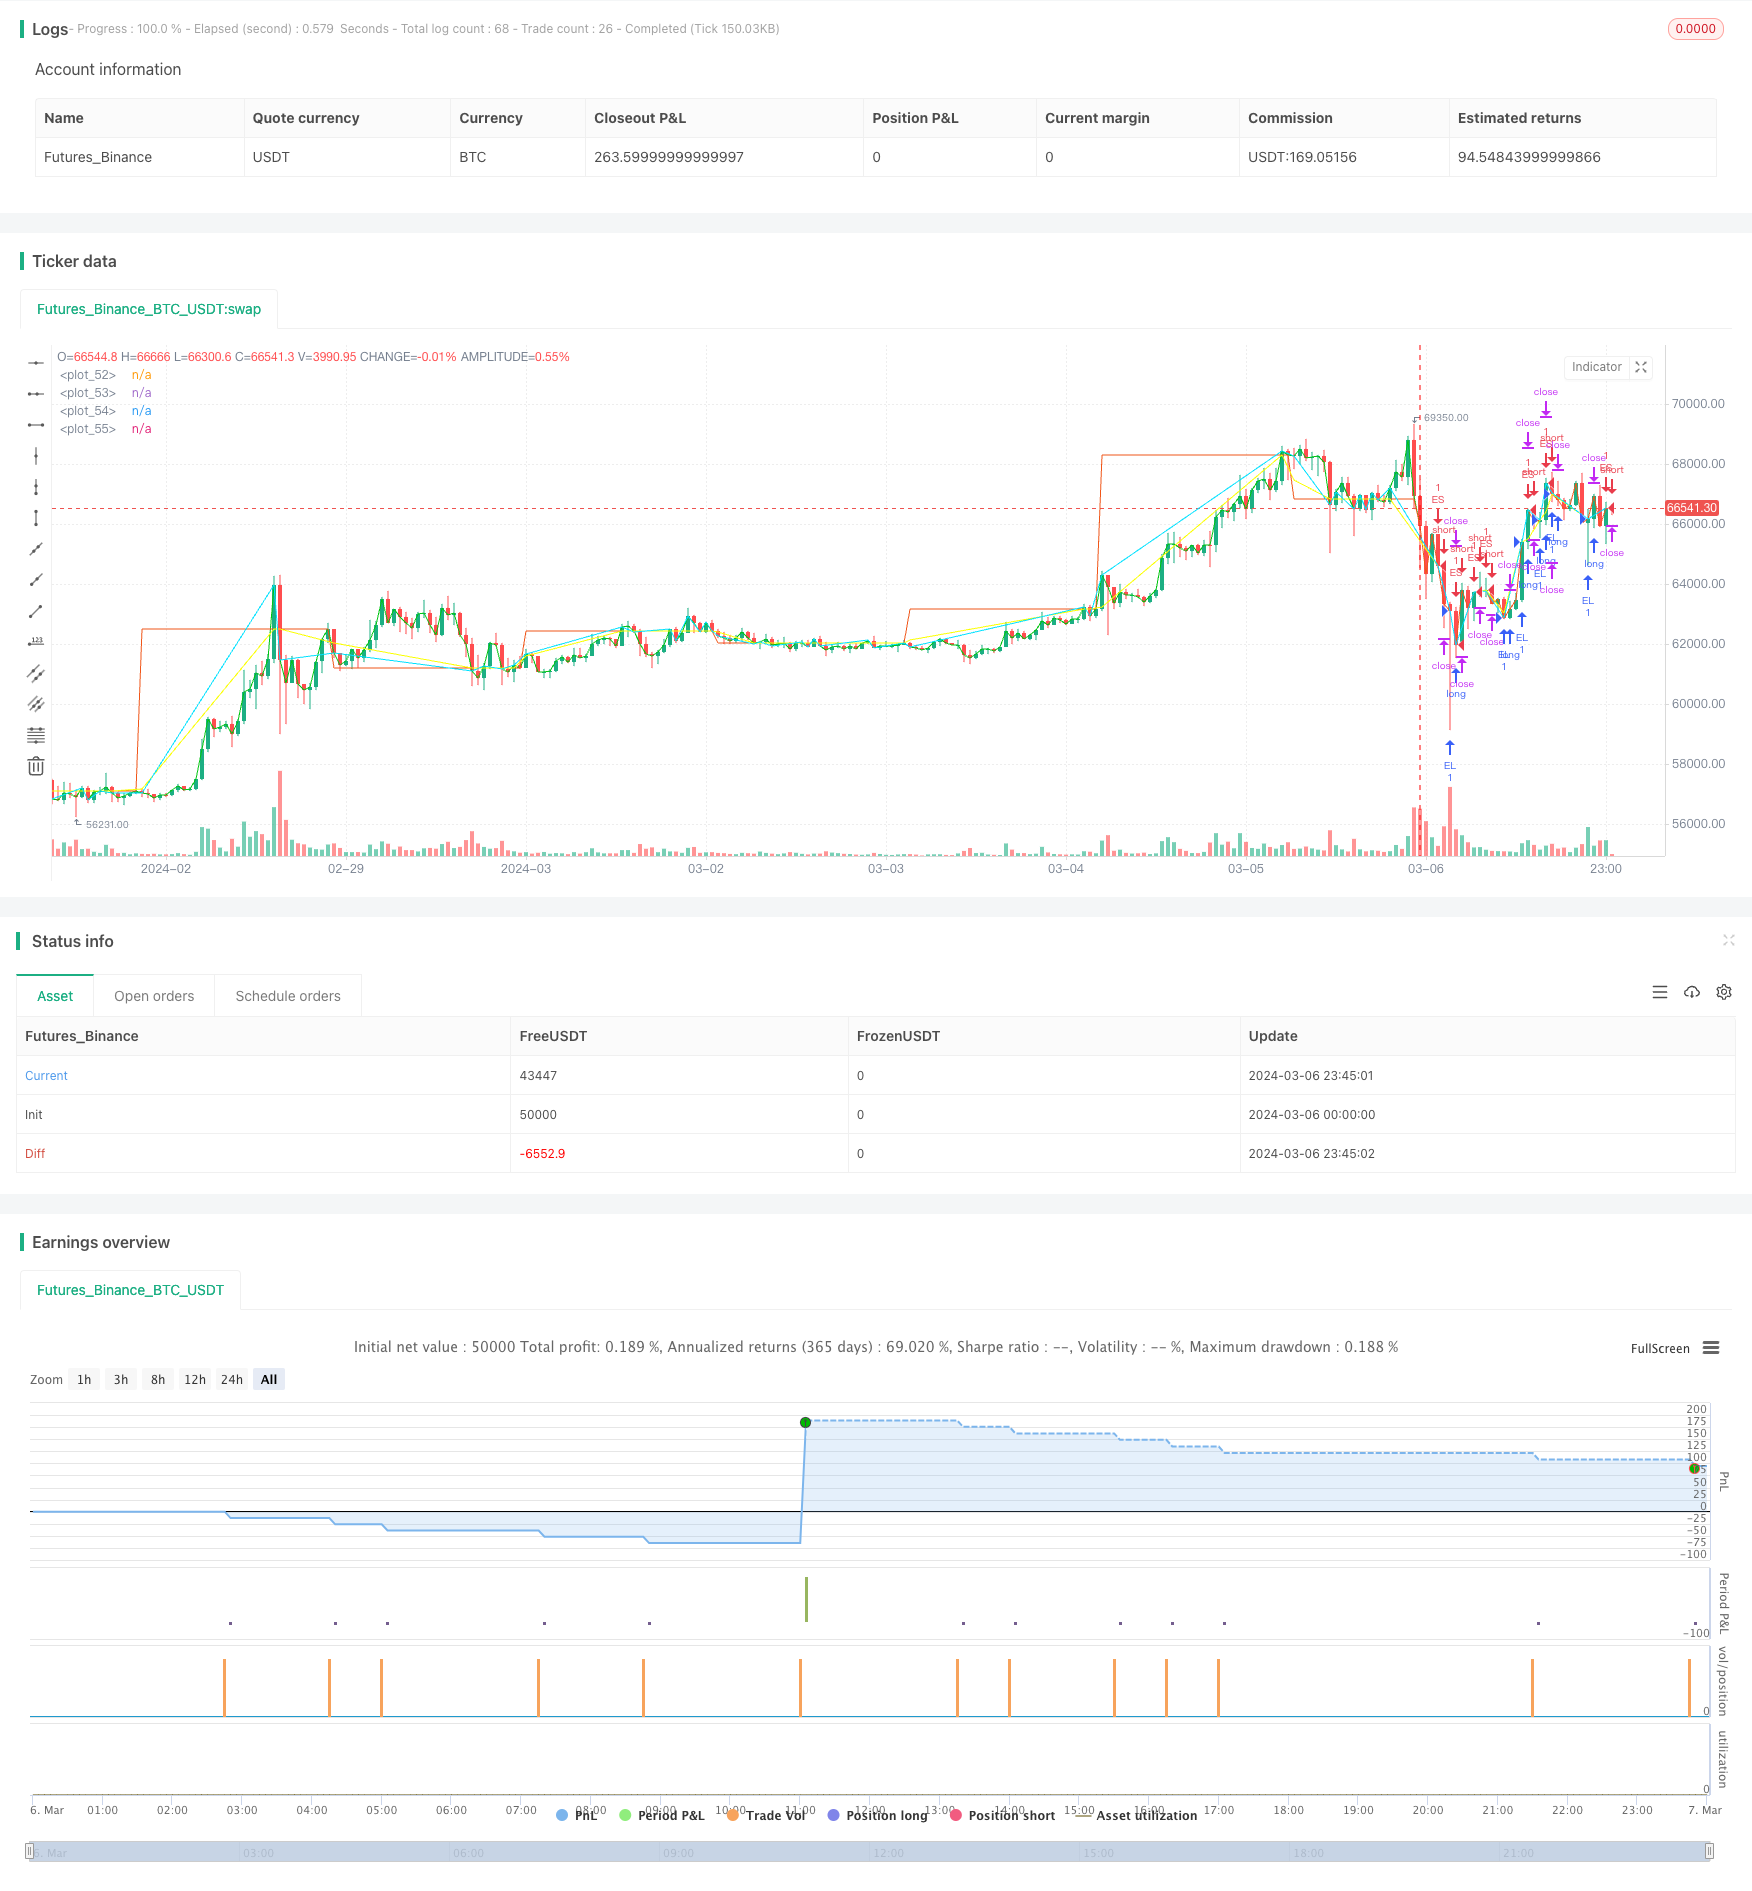
Task: Select the Fibonacci retracement lines tool
Action: [36, 735]
